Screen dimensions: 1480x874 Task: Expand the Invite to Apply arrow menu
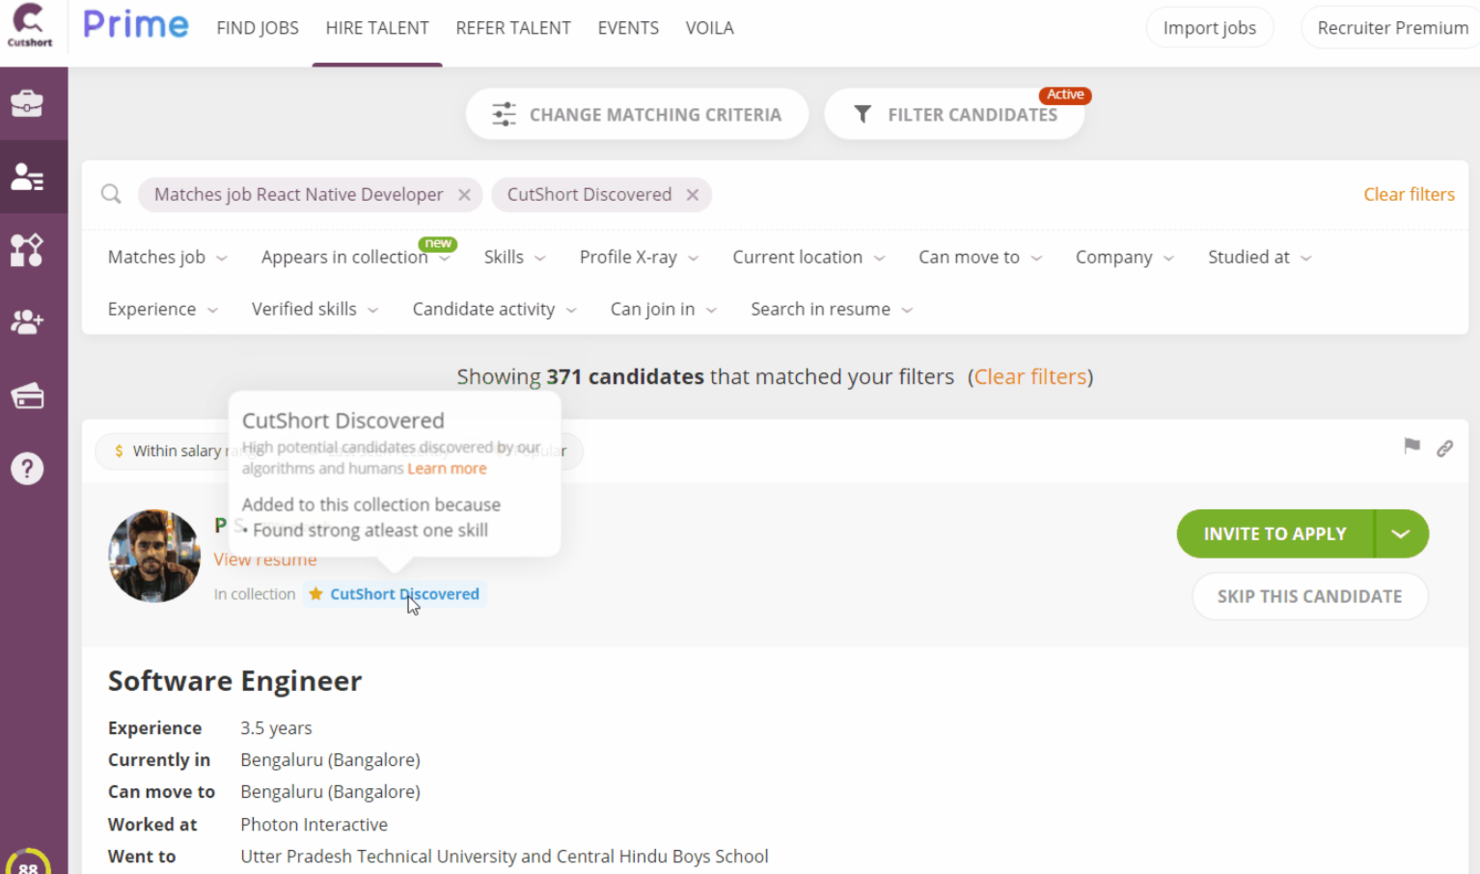click(1401, 534)
